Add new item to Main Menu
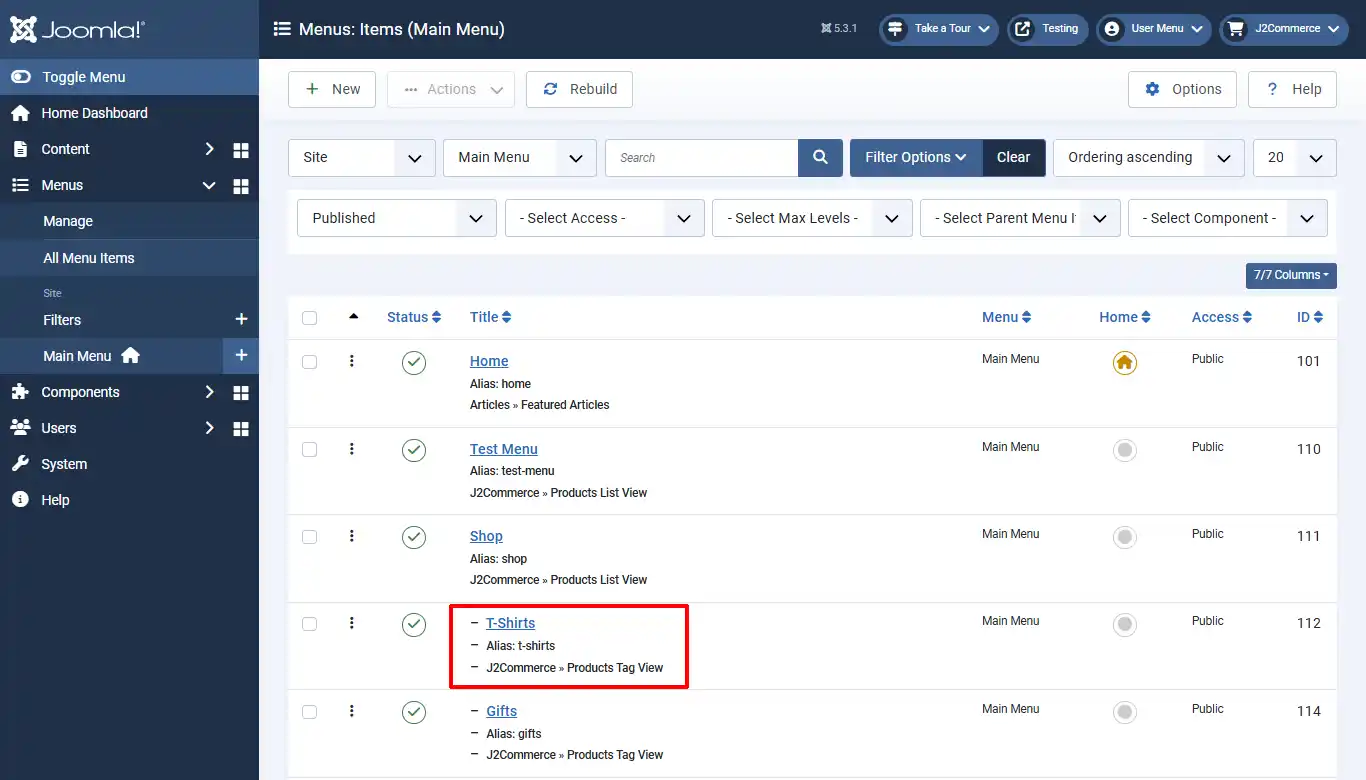This screenshot has width=1366, height=780. click(241, 356)
